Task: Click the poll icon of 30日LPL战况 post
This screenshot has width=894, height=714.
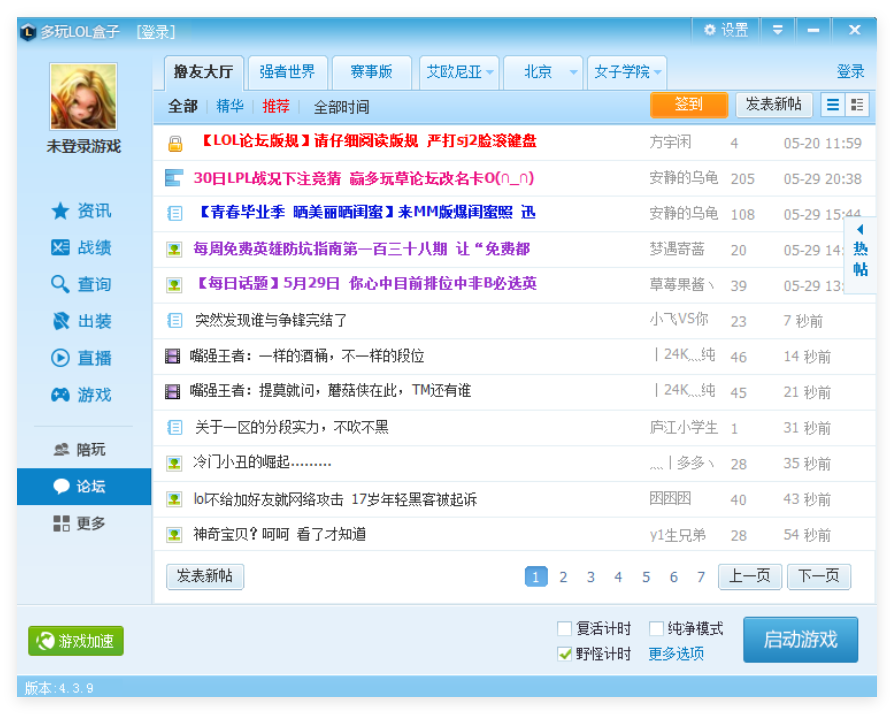Action: tap(173, 178)
